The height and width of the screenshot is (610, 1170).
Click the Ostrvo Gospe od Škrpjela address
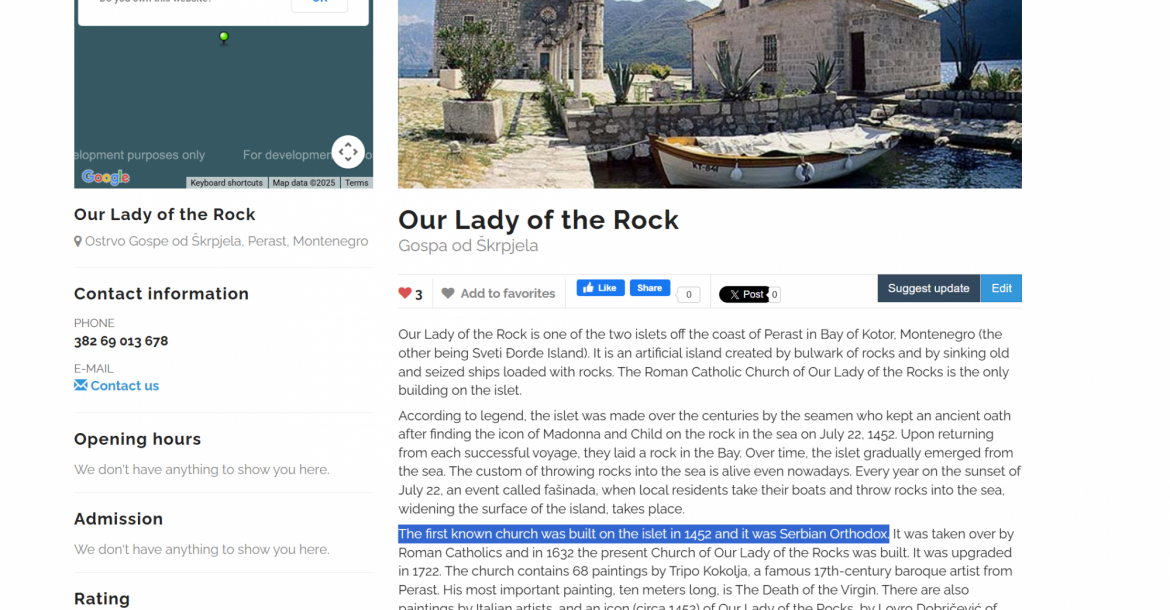click(226, 241)
